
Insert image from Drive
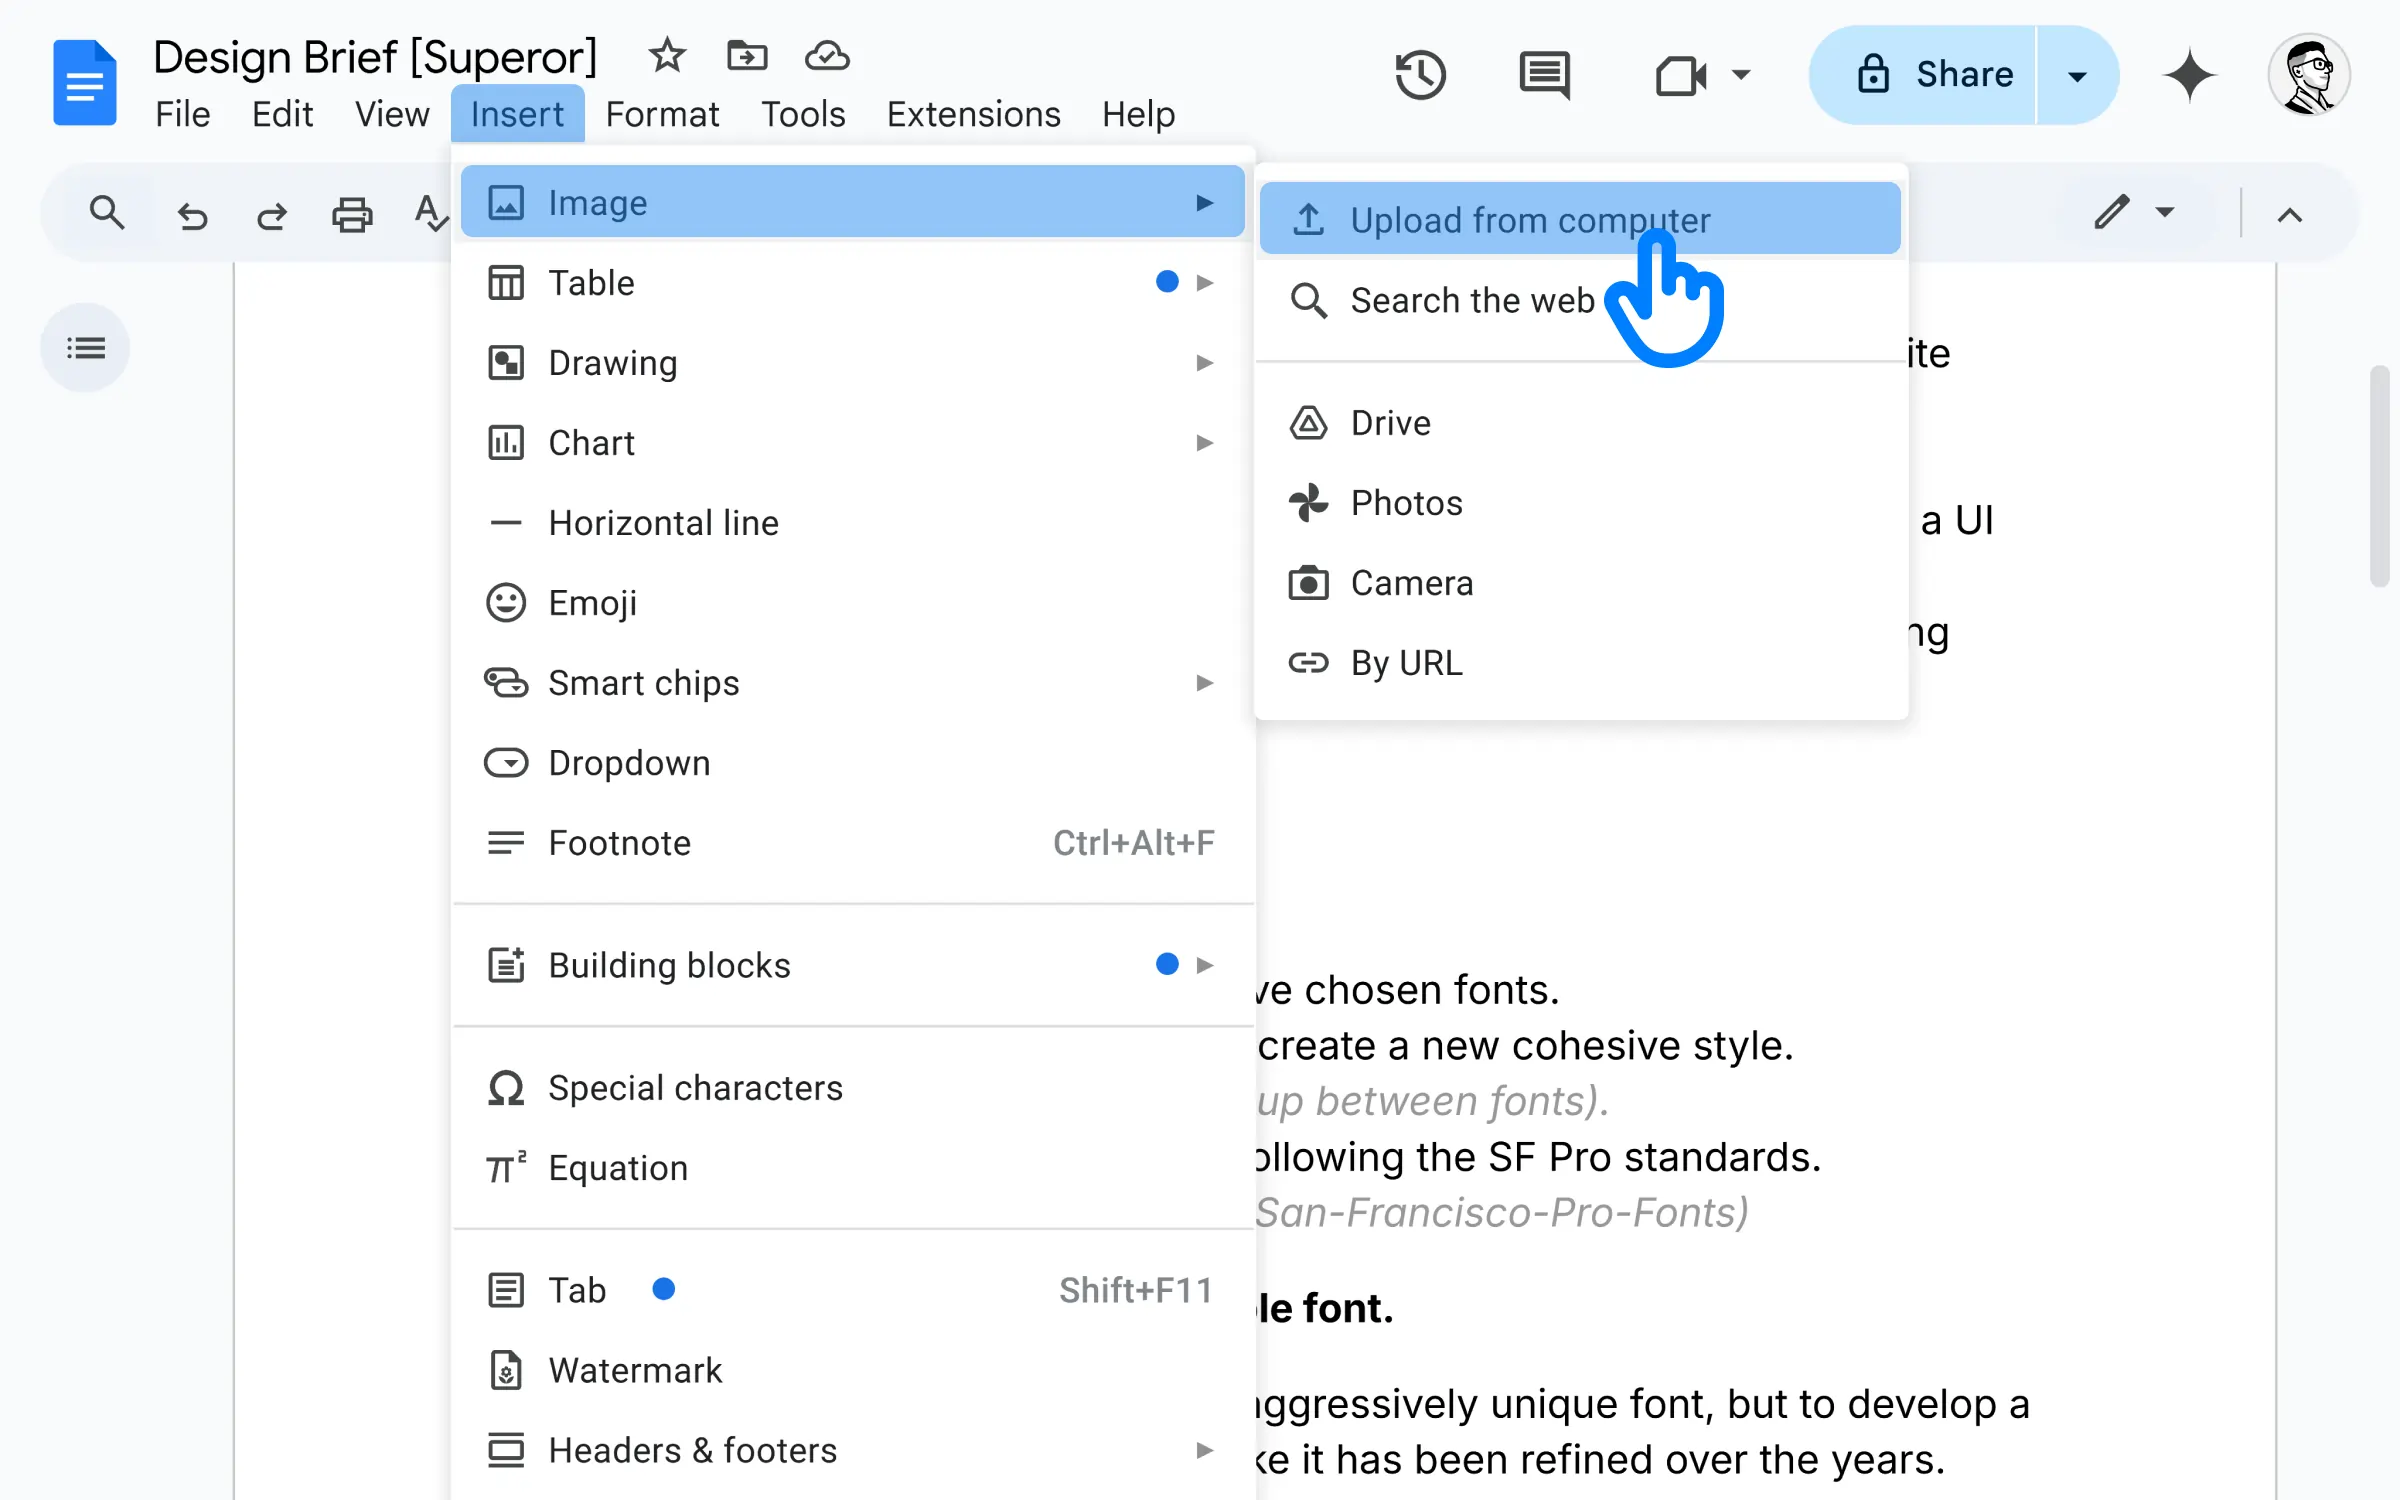(x=1580, y=423)
